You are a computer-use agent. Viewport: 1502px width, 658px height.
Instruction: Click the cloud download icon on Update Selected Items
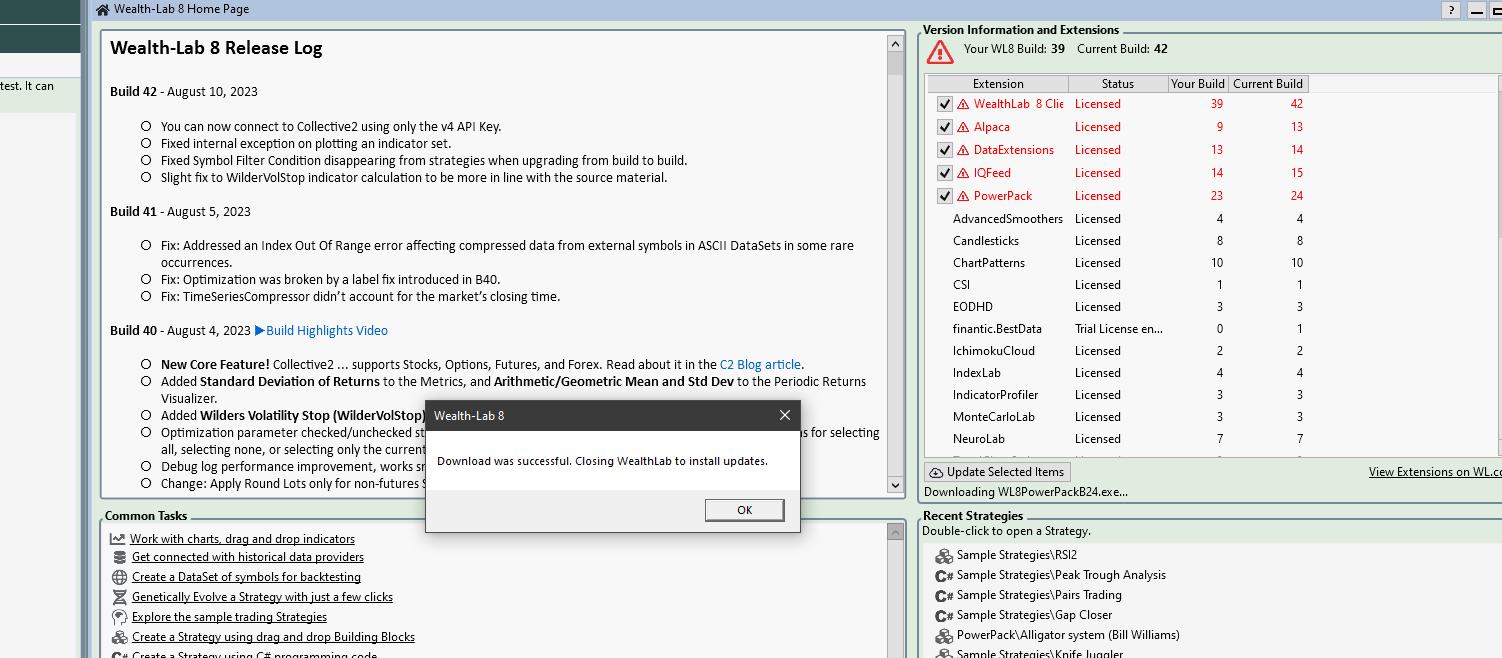click(936, 472)
